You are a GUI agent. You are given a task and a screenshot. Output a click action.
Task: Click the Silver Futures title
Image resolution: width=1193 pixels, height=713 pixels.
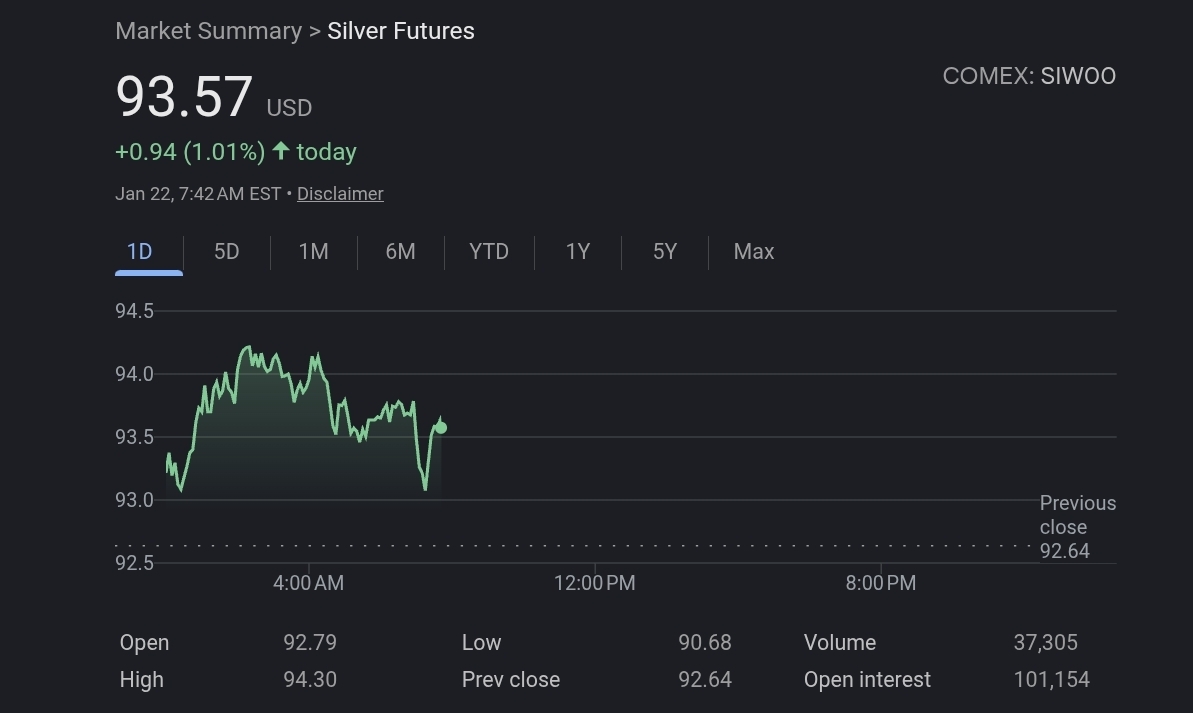tap(401, 31)
